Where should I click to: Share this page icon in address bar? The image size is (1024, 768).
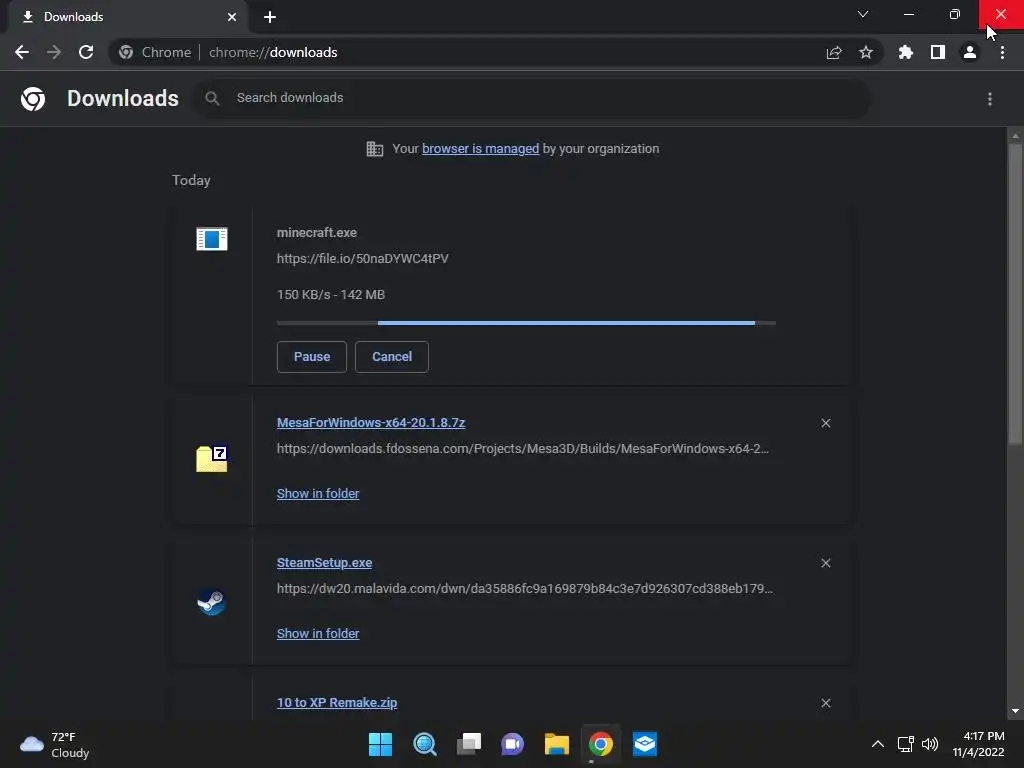[834, 52]
